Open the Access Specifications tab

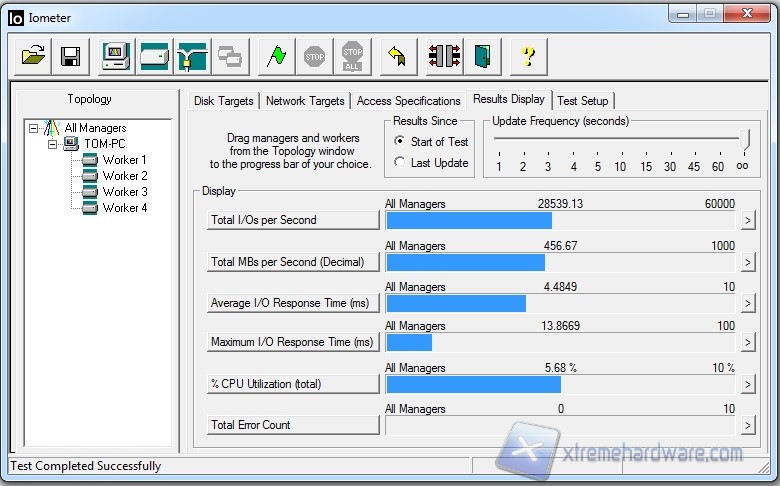coord(408,101)
